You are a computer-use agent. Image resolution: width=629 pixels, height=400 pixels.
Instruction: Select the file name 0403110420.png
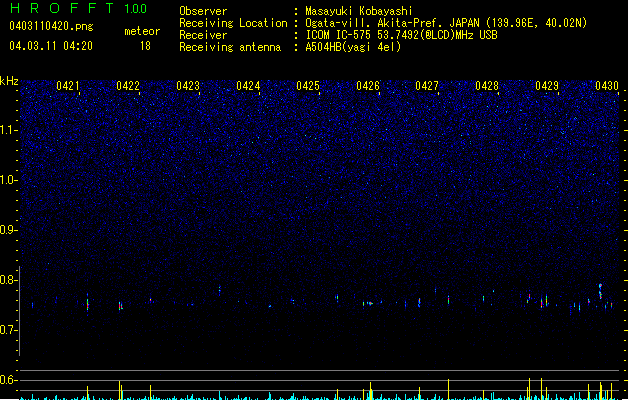tap(51, 26)
